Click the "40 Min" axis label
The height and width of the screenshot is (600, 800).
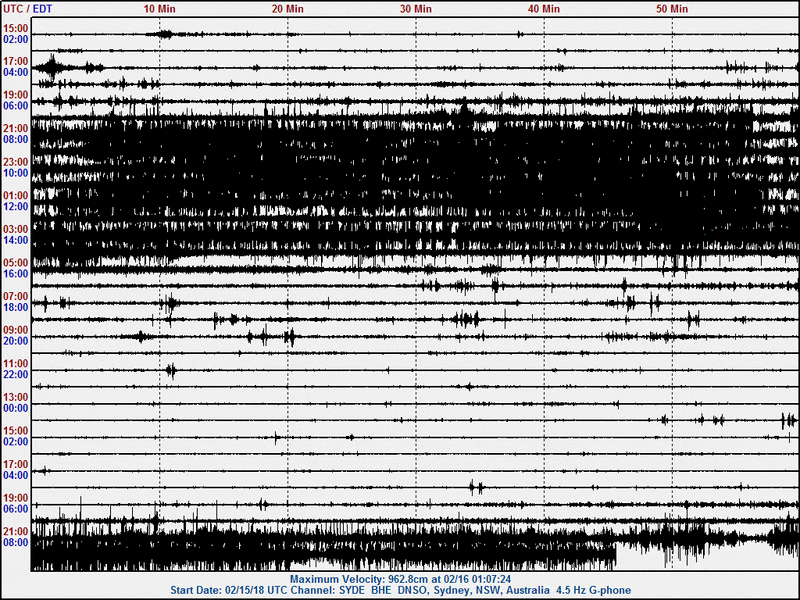click(x=543, y=9)
